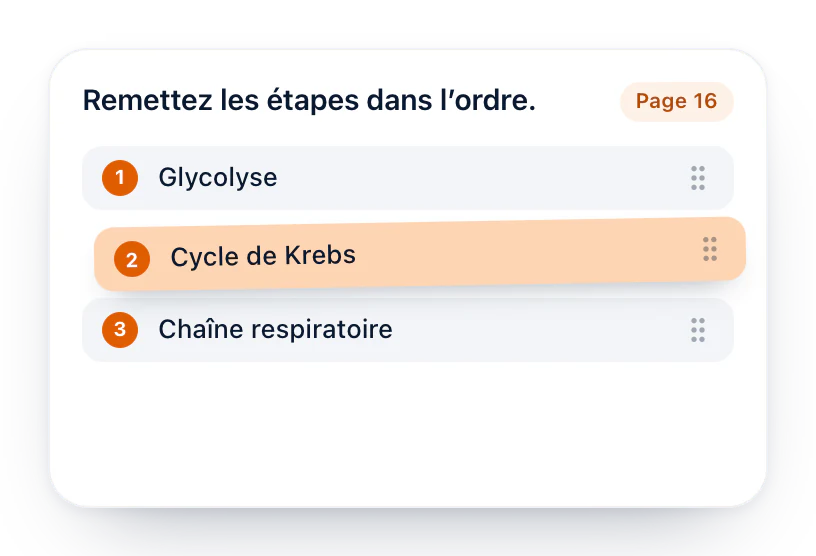
Task: Click the orange number 3 badge
Action: pyautogui.click(x=120, y=330)
